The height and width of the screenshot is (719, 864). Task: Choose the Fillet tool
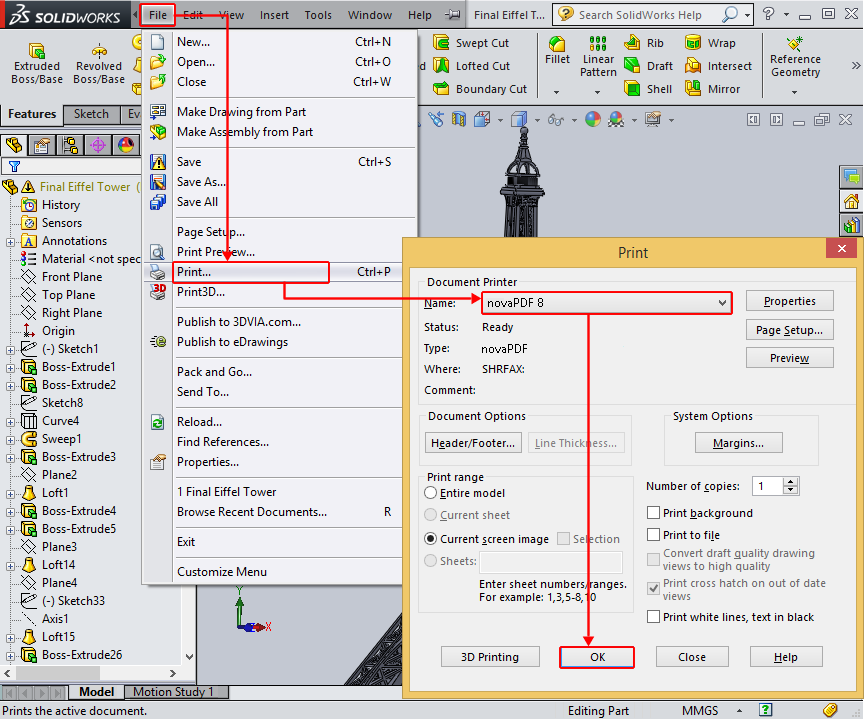click(x=557, y=51)
